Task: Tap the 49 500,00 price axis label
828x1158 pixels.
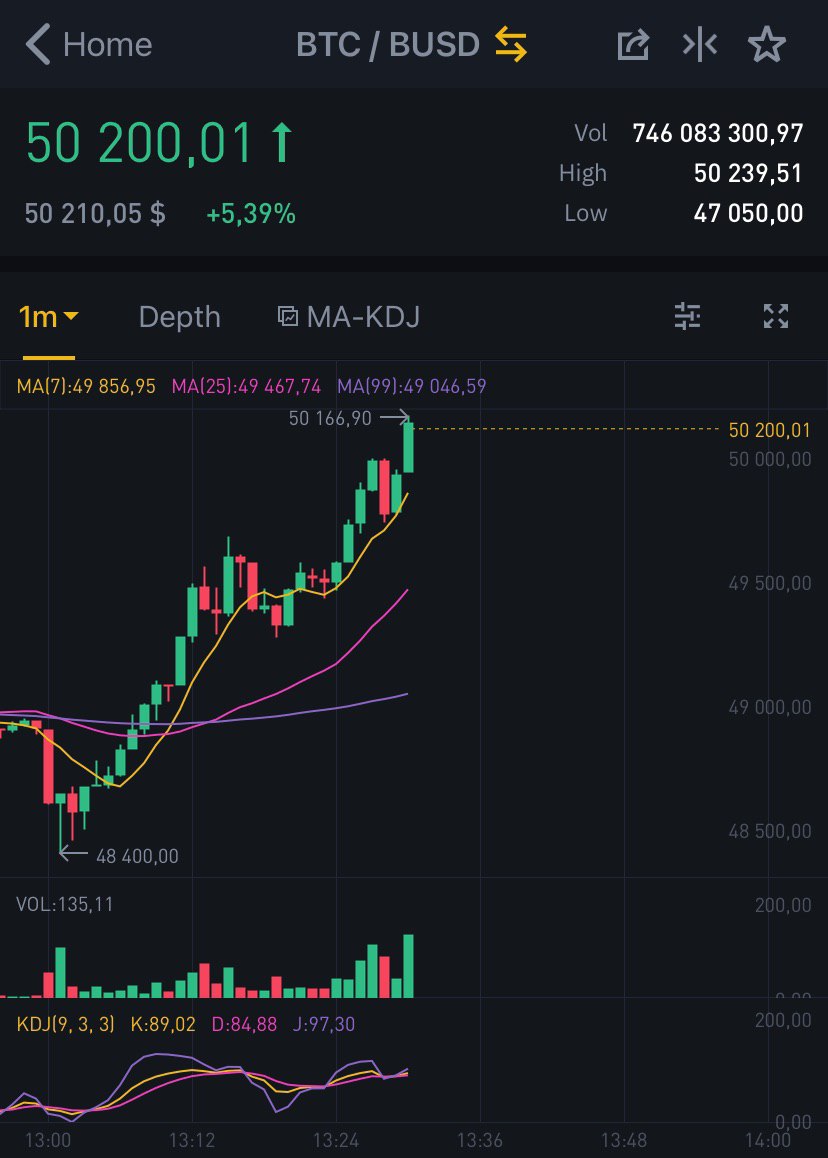Action: coord(770,583)
